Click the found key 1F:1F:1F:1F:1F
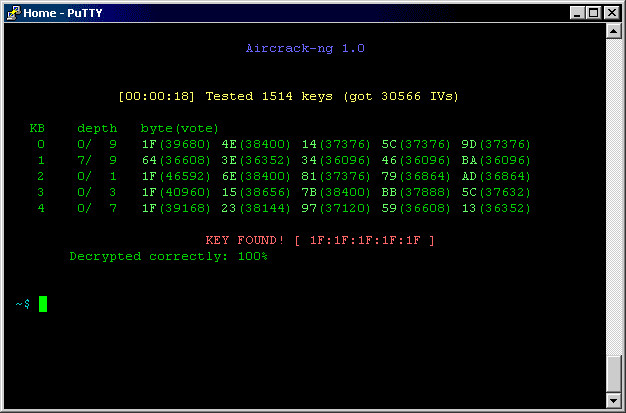The height and width of the screenshot is (413, 626). (364, 241)
